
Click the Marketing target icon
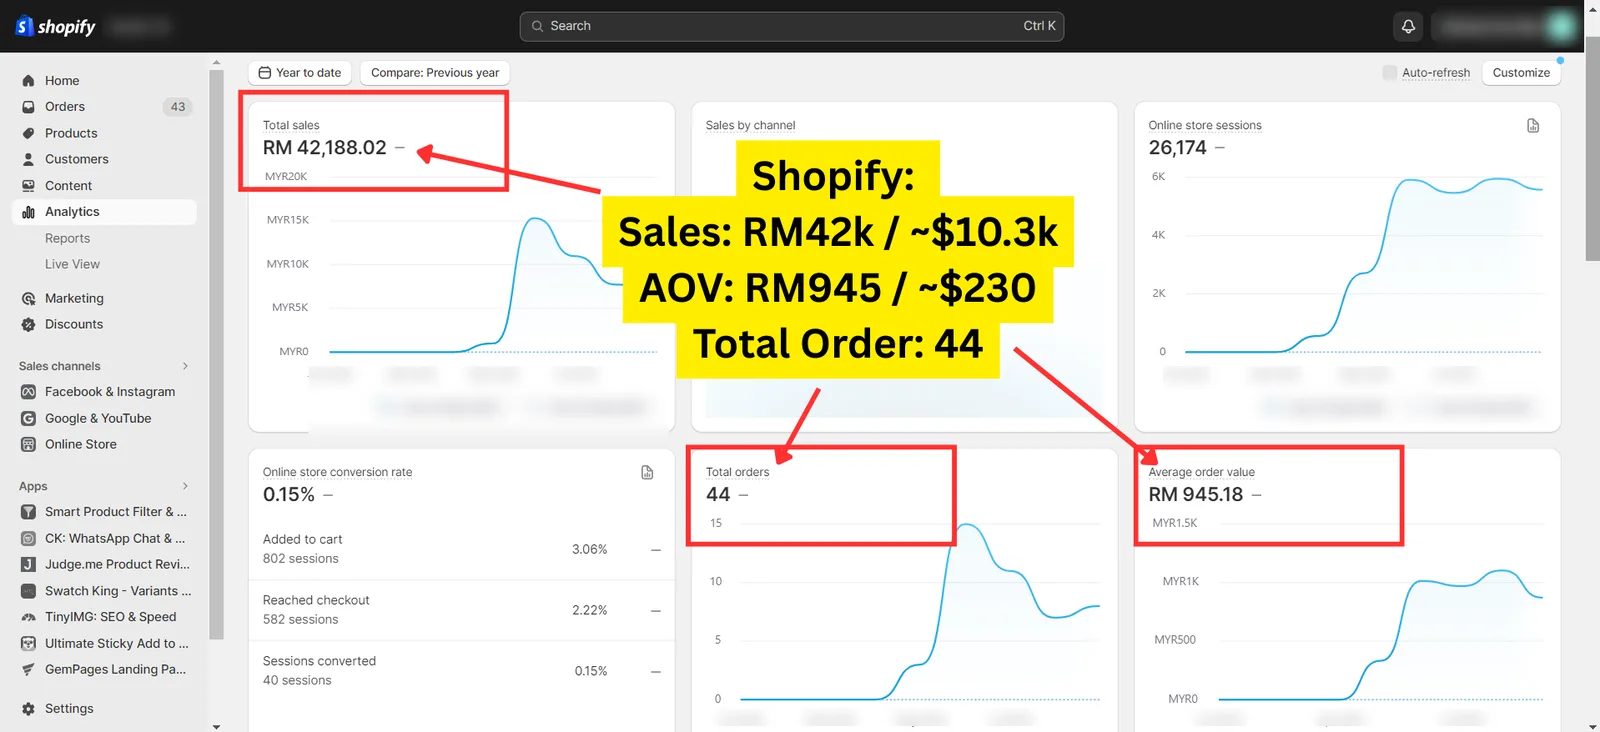pyautogui.click(x=28, y=298)
